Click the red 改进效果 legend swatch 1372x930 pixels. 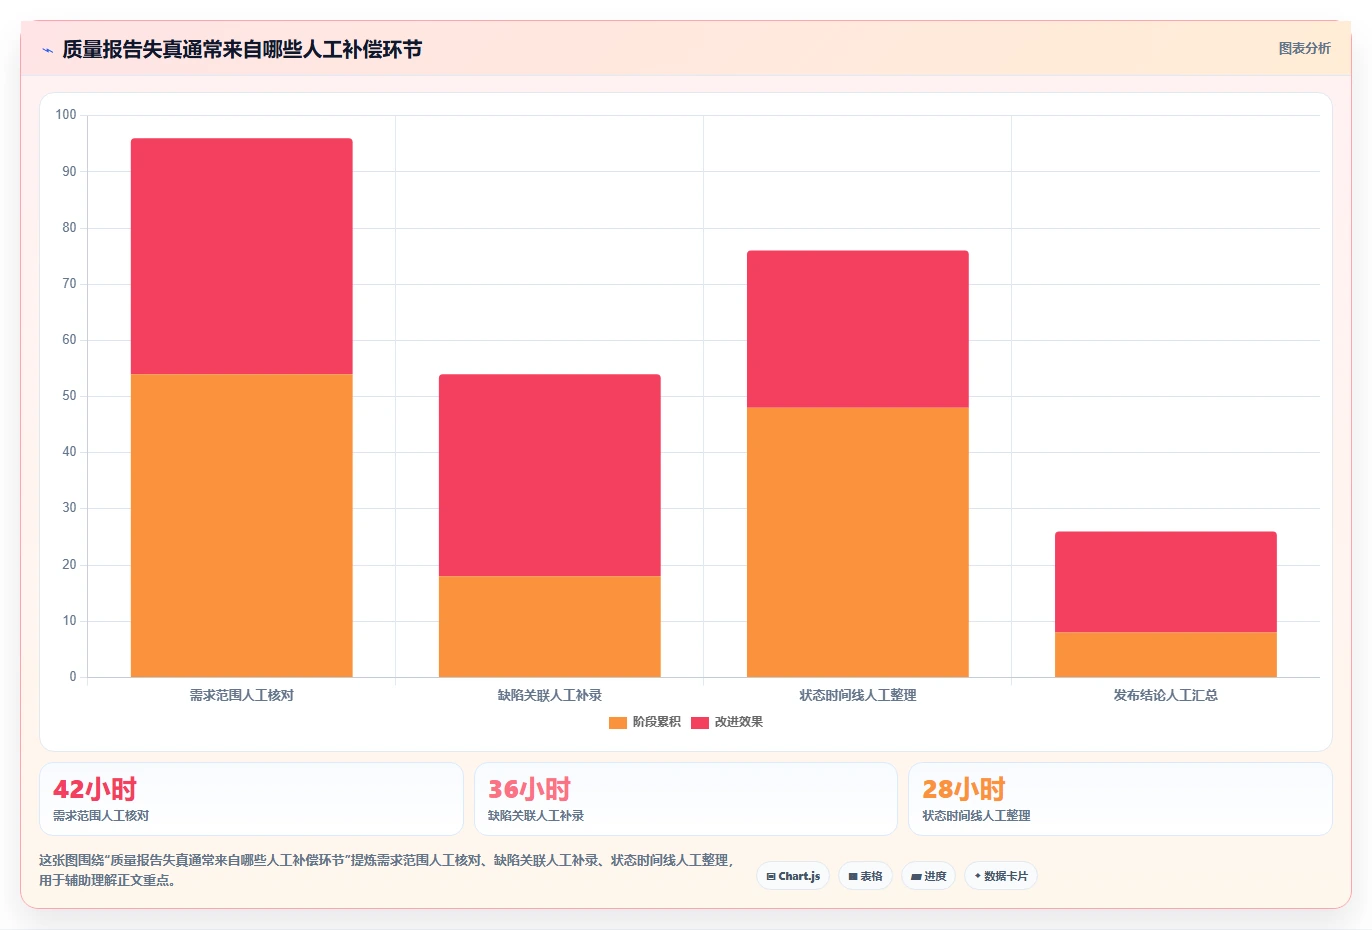[700, 722]
